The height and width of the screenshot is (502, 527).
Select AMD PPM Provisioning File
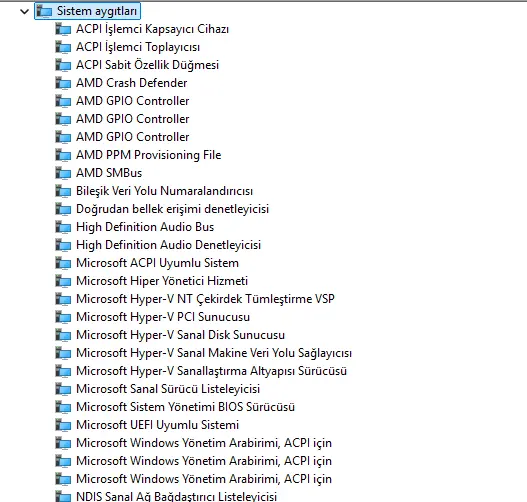pos(149,155)
